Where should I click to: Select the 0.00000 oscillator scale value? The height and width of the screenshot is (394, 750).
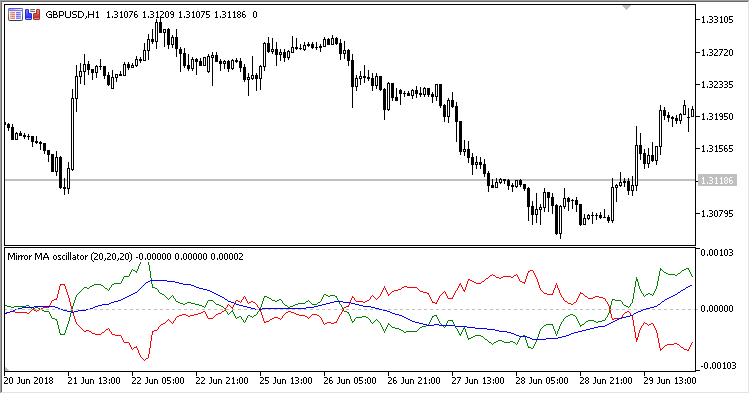(x=717, y=309)
